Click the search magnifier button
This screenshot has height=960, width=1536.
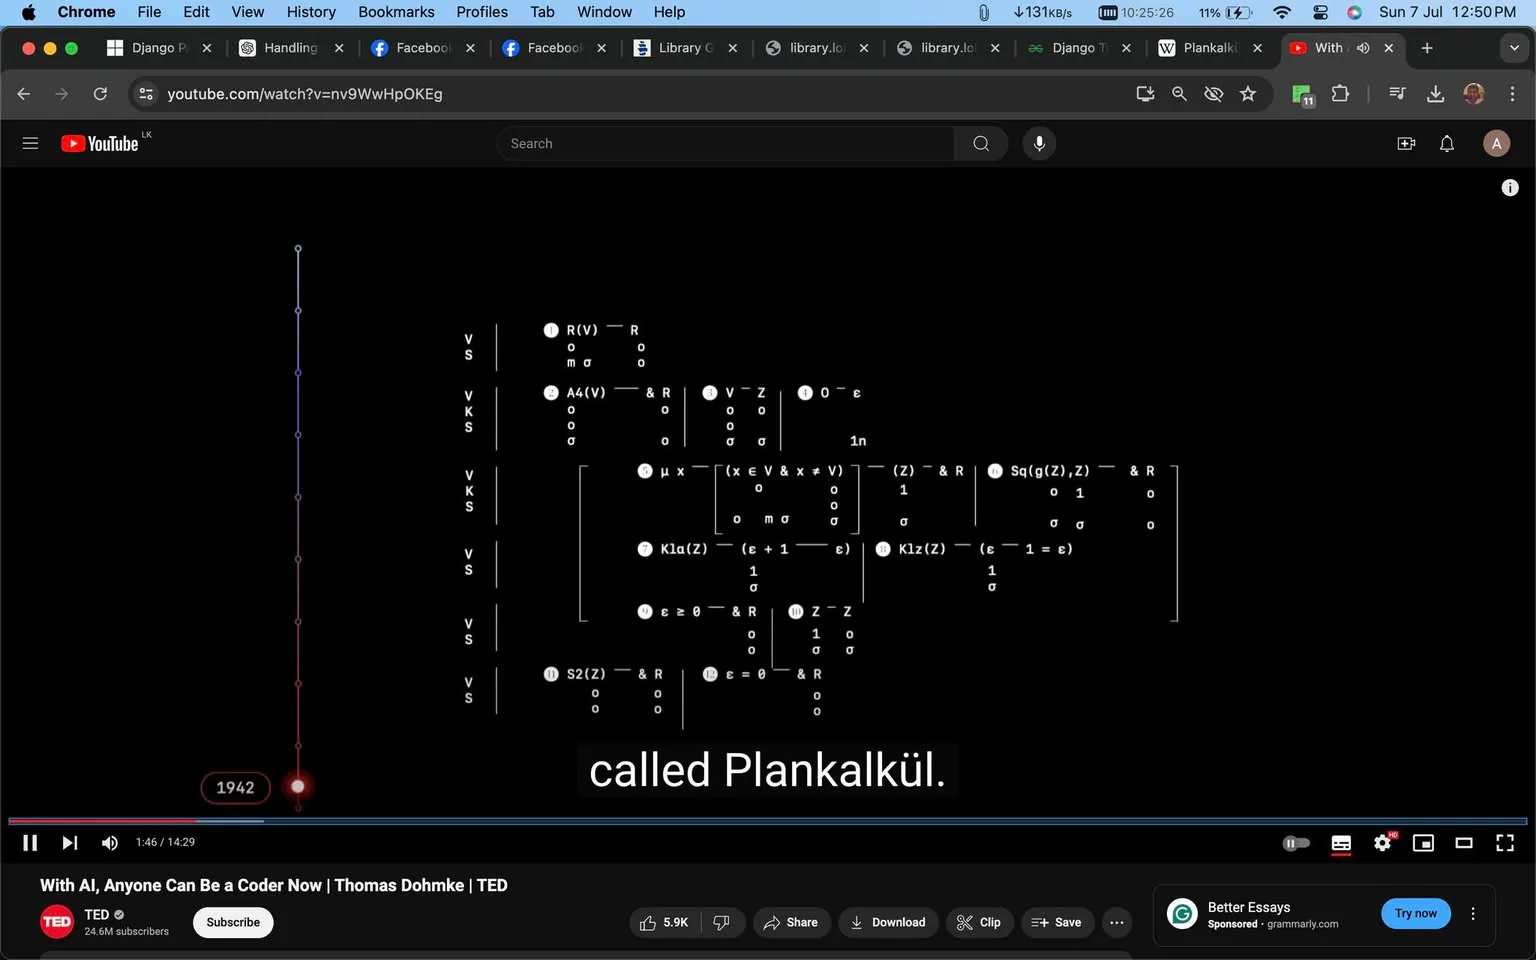coord(981,143)
